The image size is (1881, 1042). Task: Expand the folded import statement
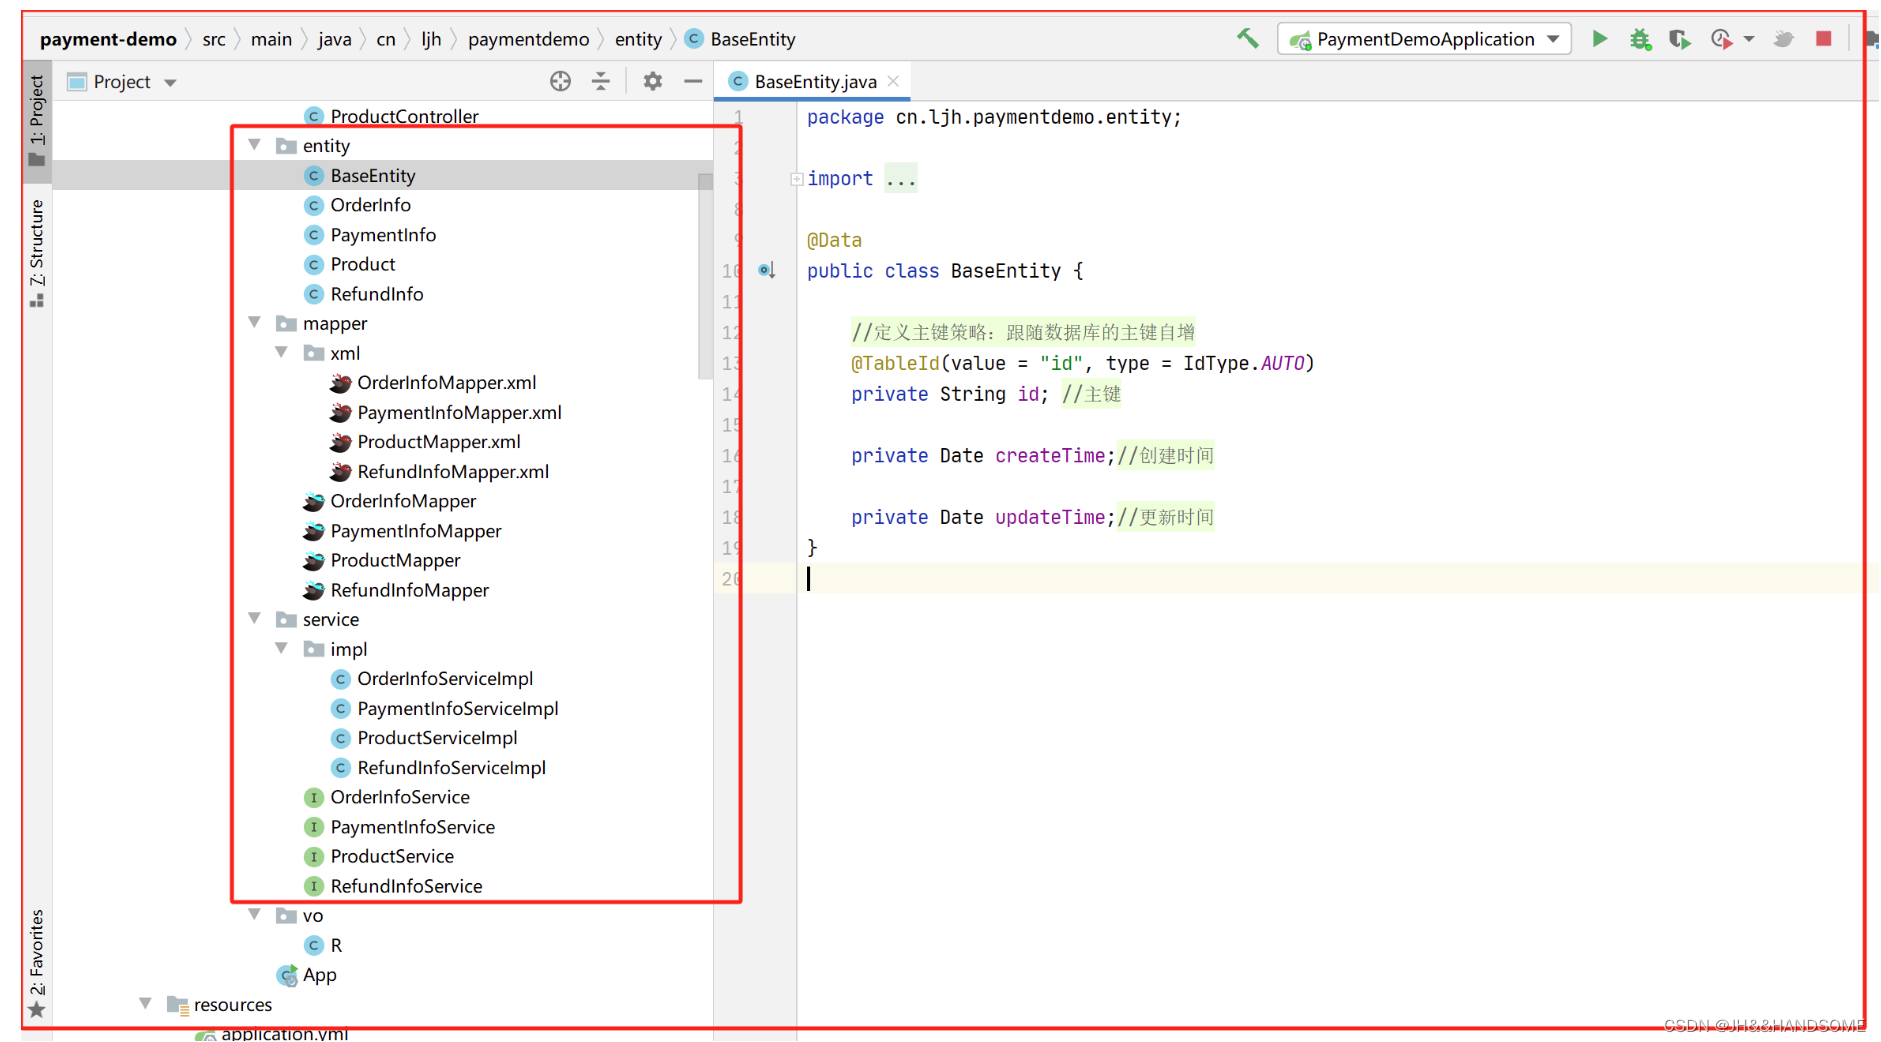tap(797, 179)
